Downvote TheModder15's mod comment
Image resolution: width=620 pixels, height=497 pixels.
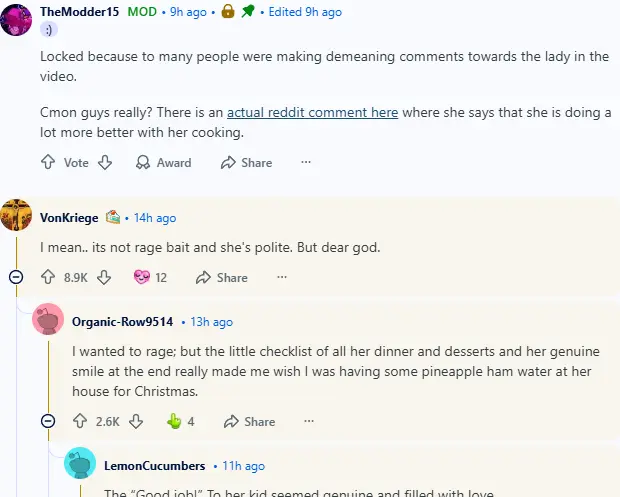pyautogui.click(x=105, y=162)
